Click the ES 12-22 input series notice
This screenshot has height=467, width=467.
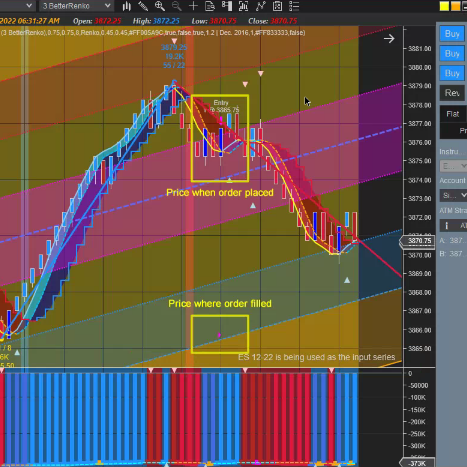point(316,357)
